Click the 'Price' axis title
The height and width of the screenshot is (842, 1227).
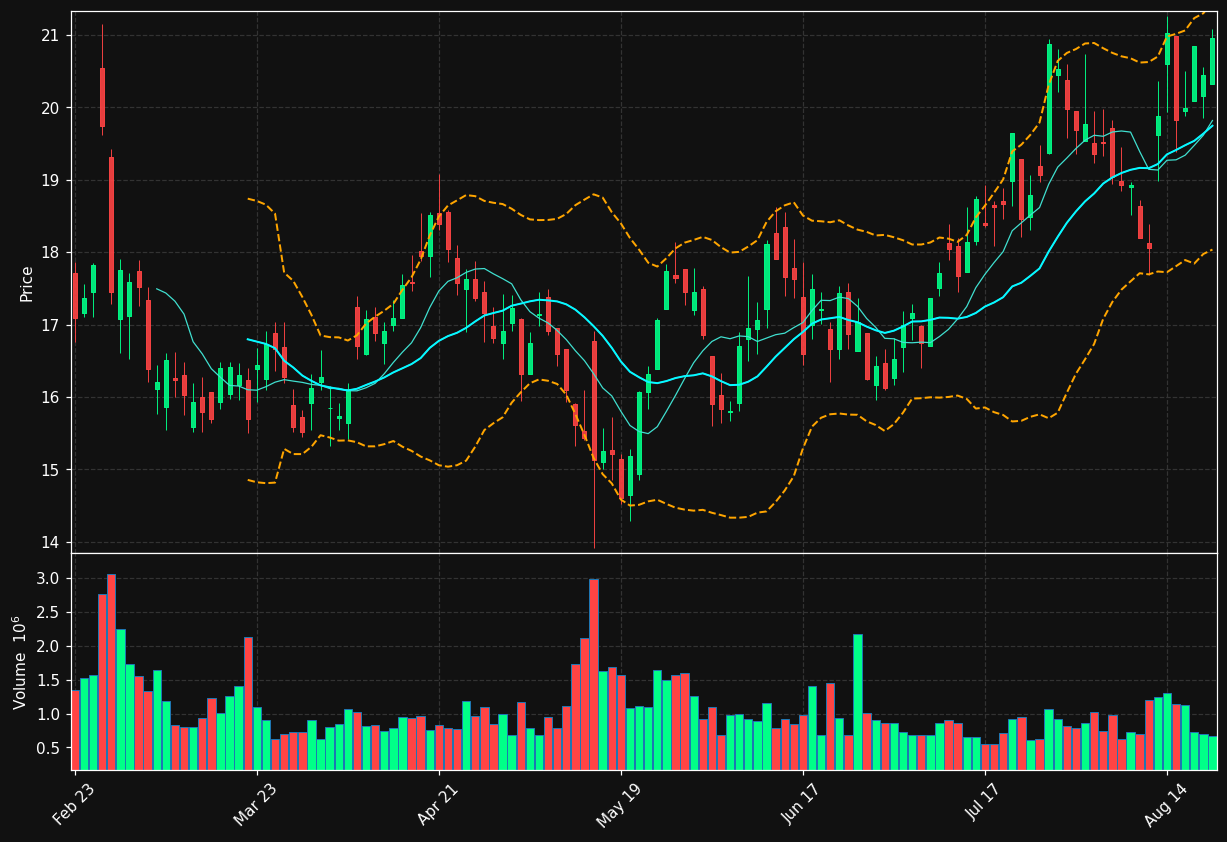(x=27, y=283)
